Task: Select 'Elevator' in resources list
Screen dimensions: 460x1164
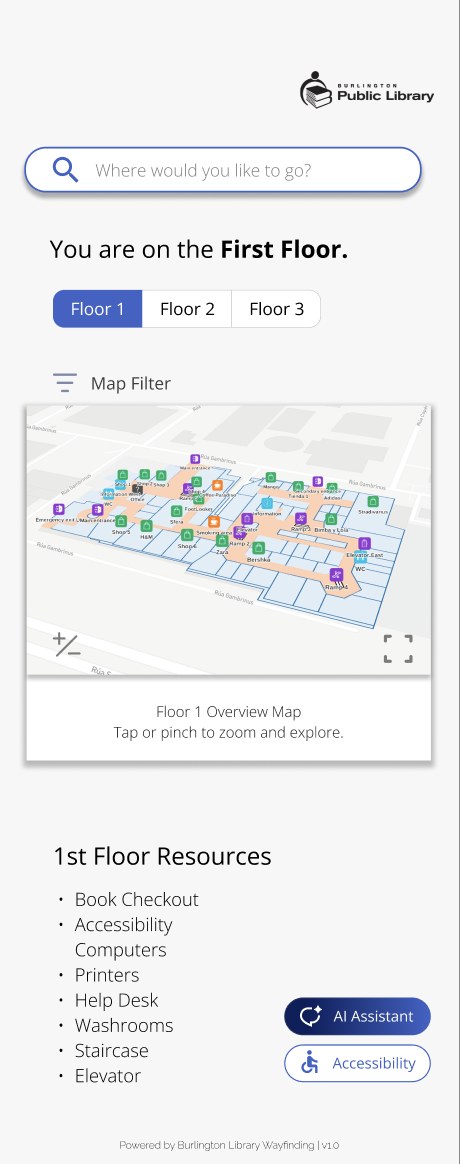Action: 108,1076
